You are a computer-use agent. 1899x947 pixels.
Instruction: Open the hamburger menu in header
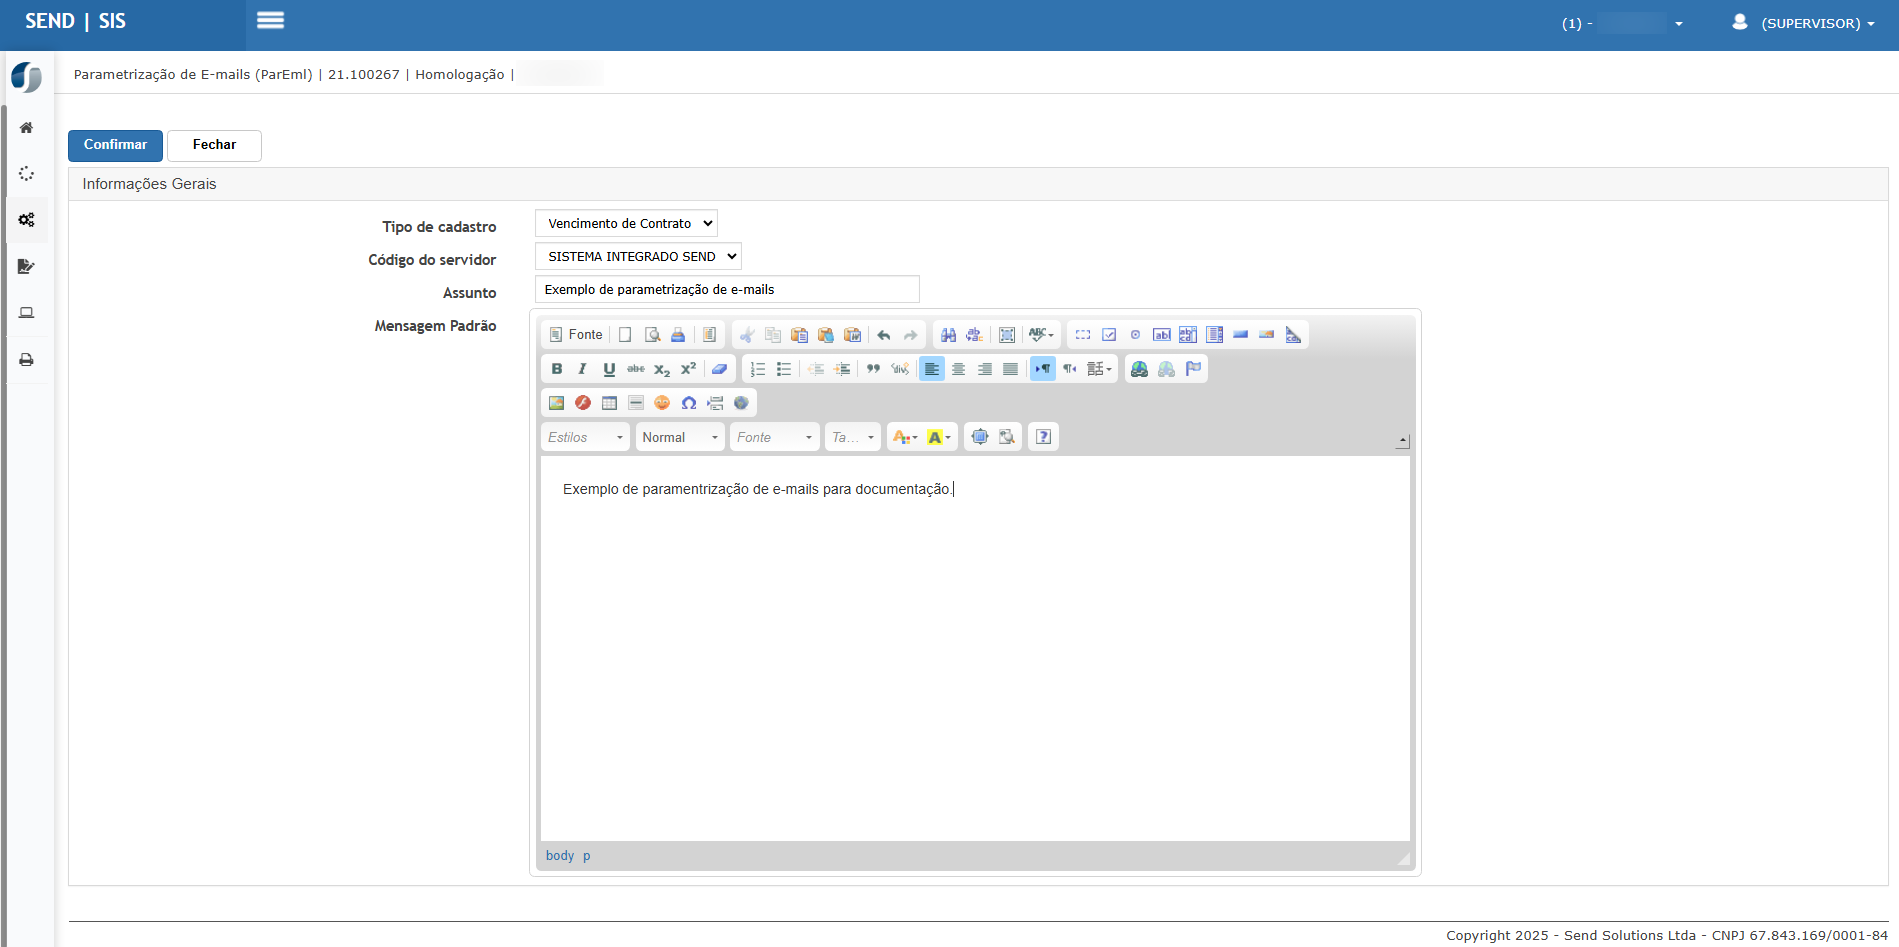pos(270,21)
